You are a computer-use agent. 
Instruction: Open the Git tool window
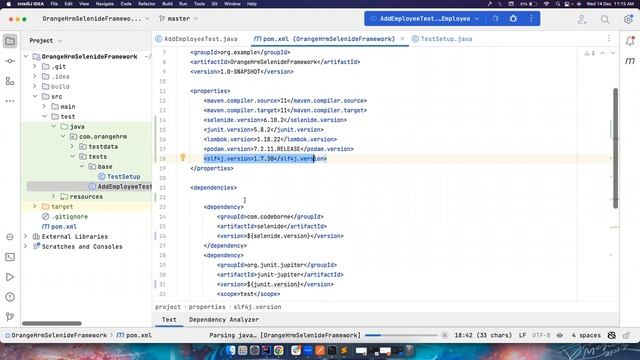tap(10, 317)
